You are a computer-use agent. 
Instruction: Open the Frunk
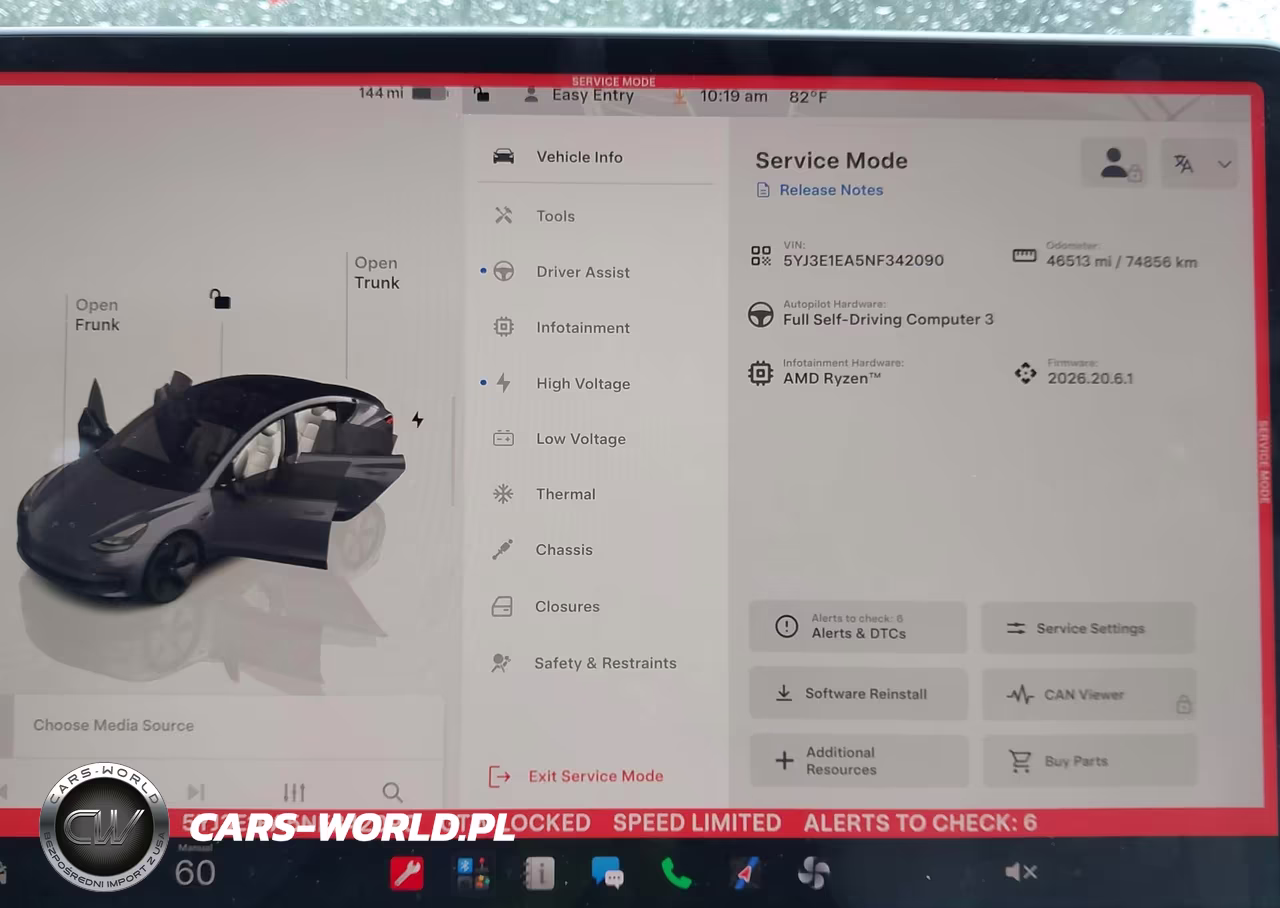pyautogui.click(x=97, y=315)
